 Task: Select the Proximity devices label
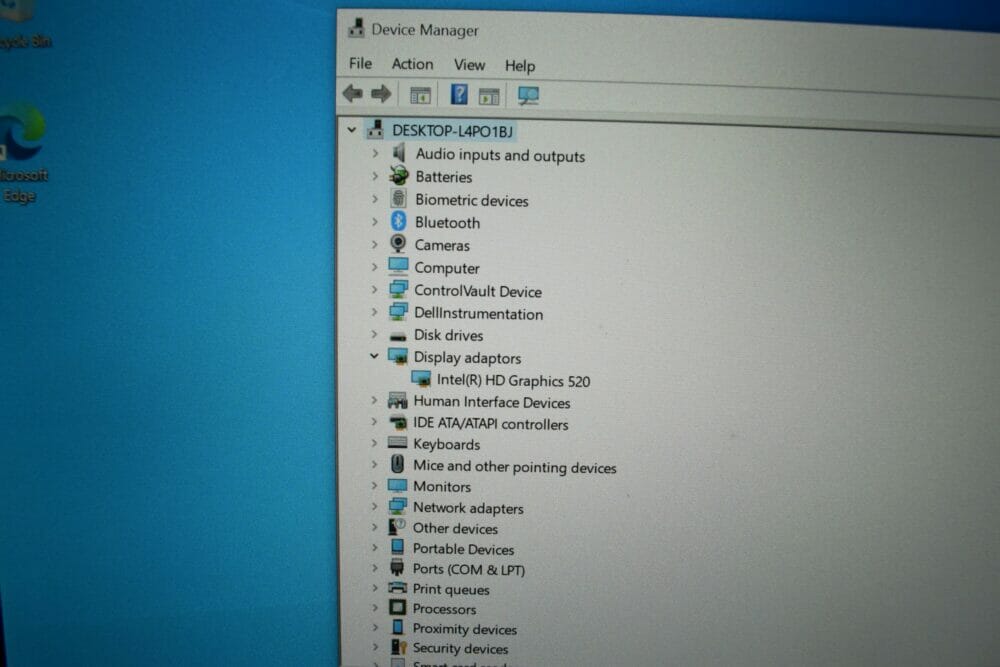click(464, 629)
